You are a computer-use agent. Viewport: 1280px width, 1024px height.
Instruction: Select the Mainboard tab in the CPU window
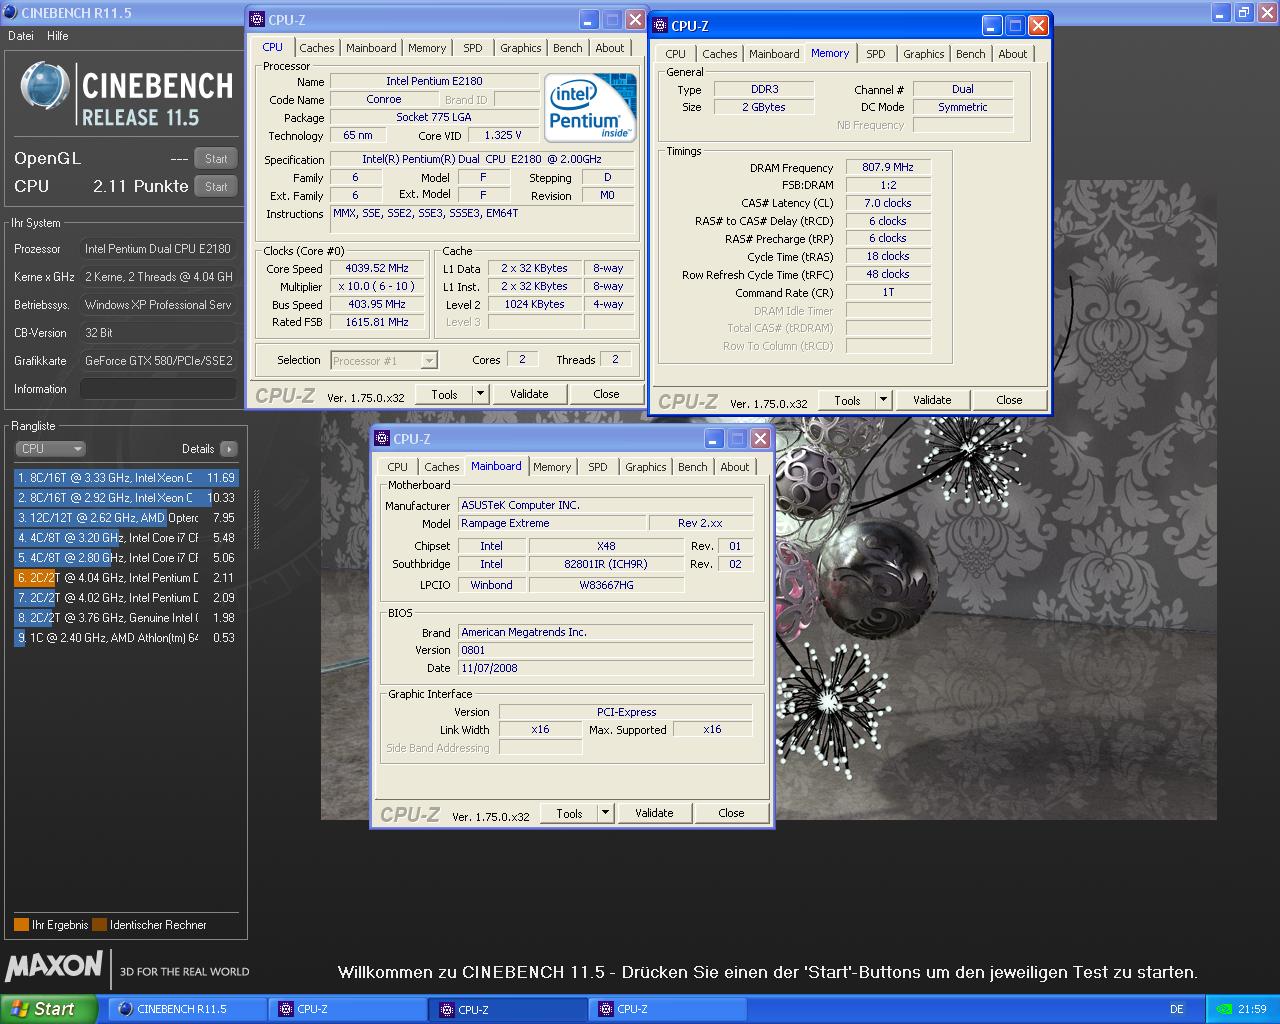(x=371, y=48)
